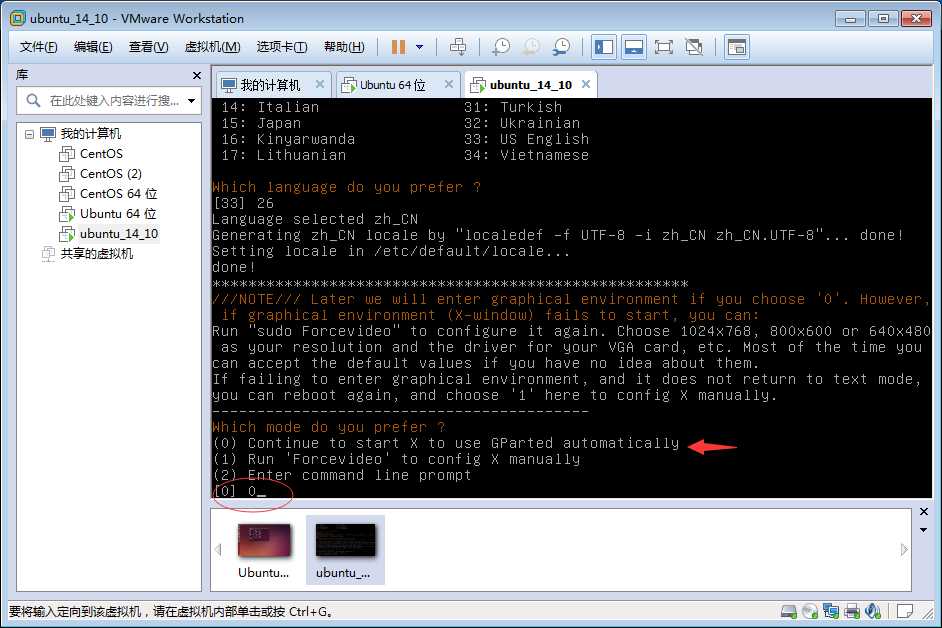Viewport: 942px width, 628px height.
Task: Click the printer status icon
Action: click(x=852, y=611)
